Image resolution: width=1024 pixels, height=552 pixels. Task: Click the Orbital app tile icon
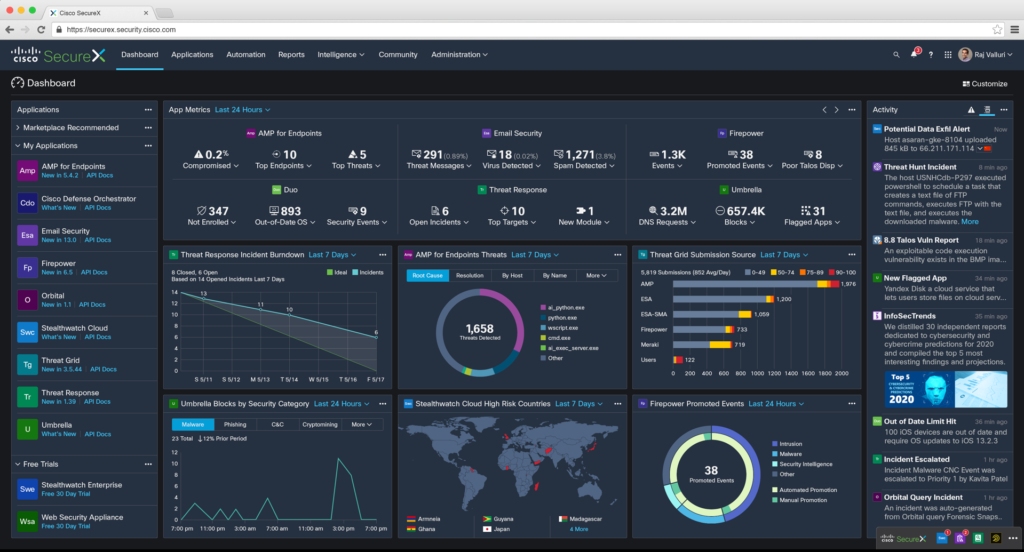point(27,301)
